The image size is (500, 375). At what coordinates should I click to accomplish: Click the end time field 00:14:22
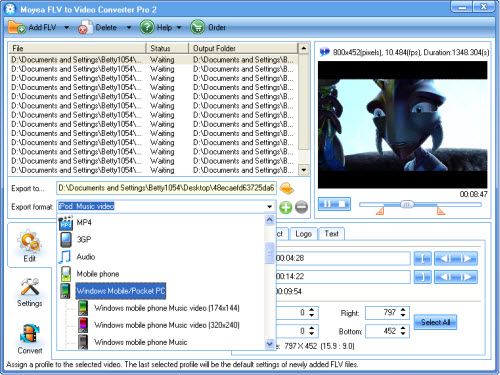coord(342,277)
